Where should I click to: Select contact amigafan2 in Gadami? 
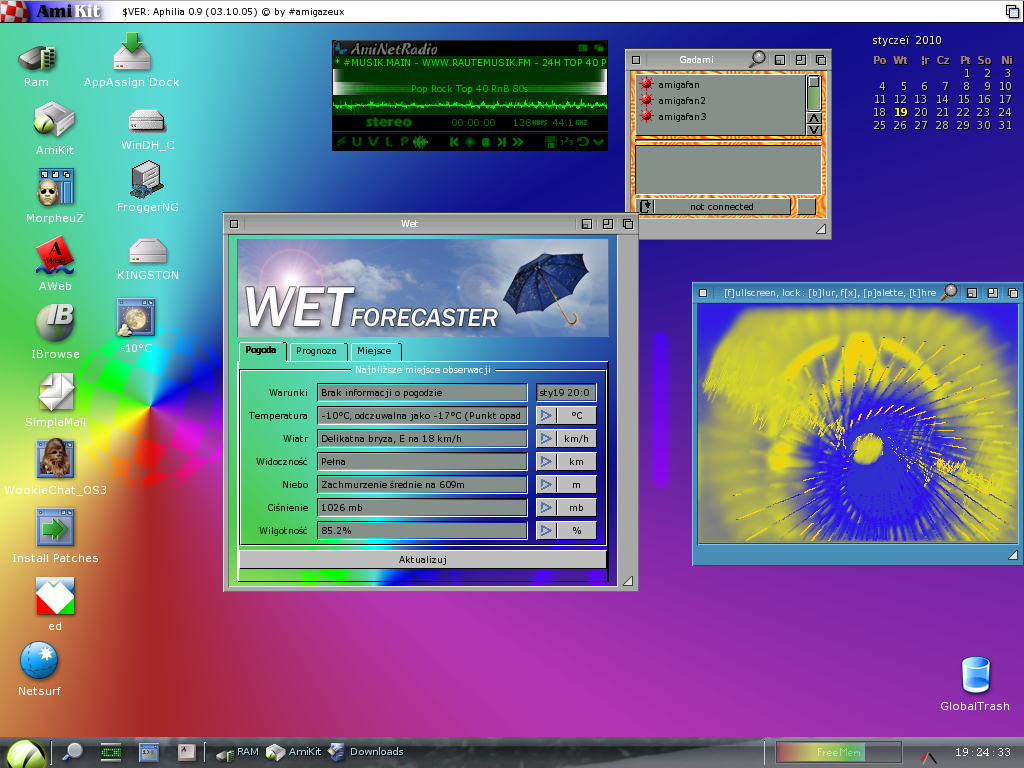coord(721,101)
